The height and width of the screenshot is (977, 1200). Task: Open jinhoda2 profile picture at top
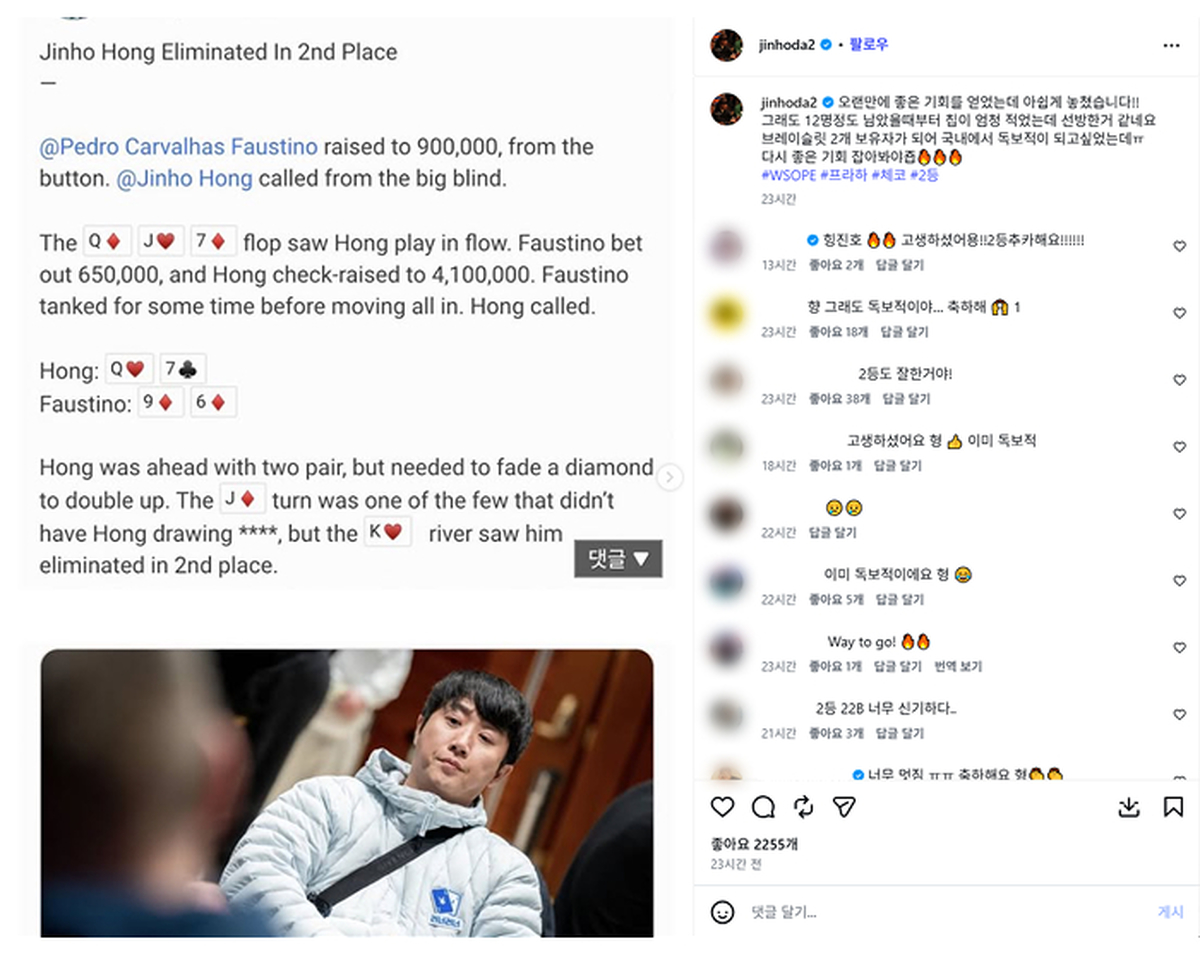(727, 46)
